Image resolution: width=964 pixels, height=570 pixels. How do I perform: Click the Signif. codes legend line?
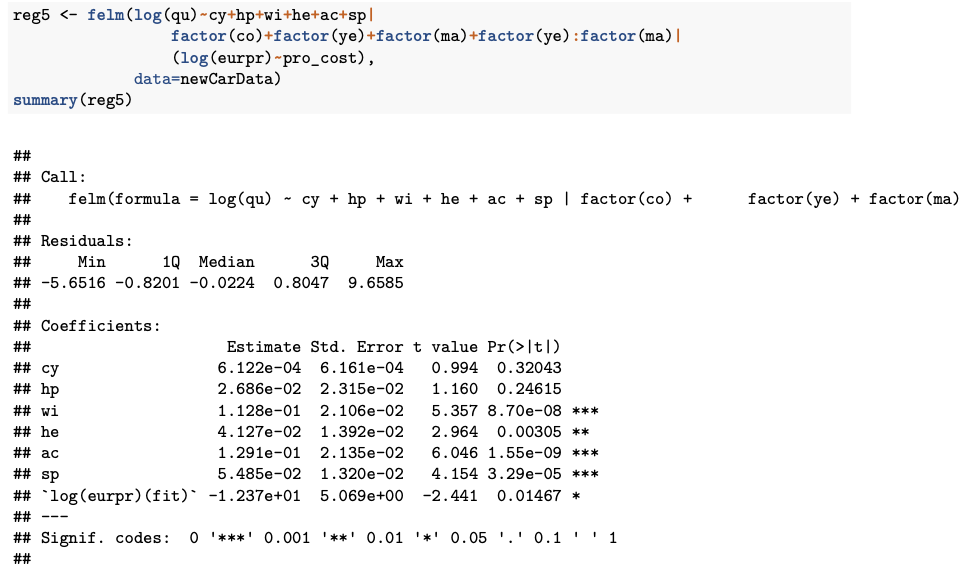[x=328, y=538]
